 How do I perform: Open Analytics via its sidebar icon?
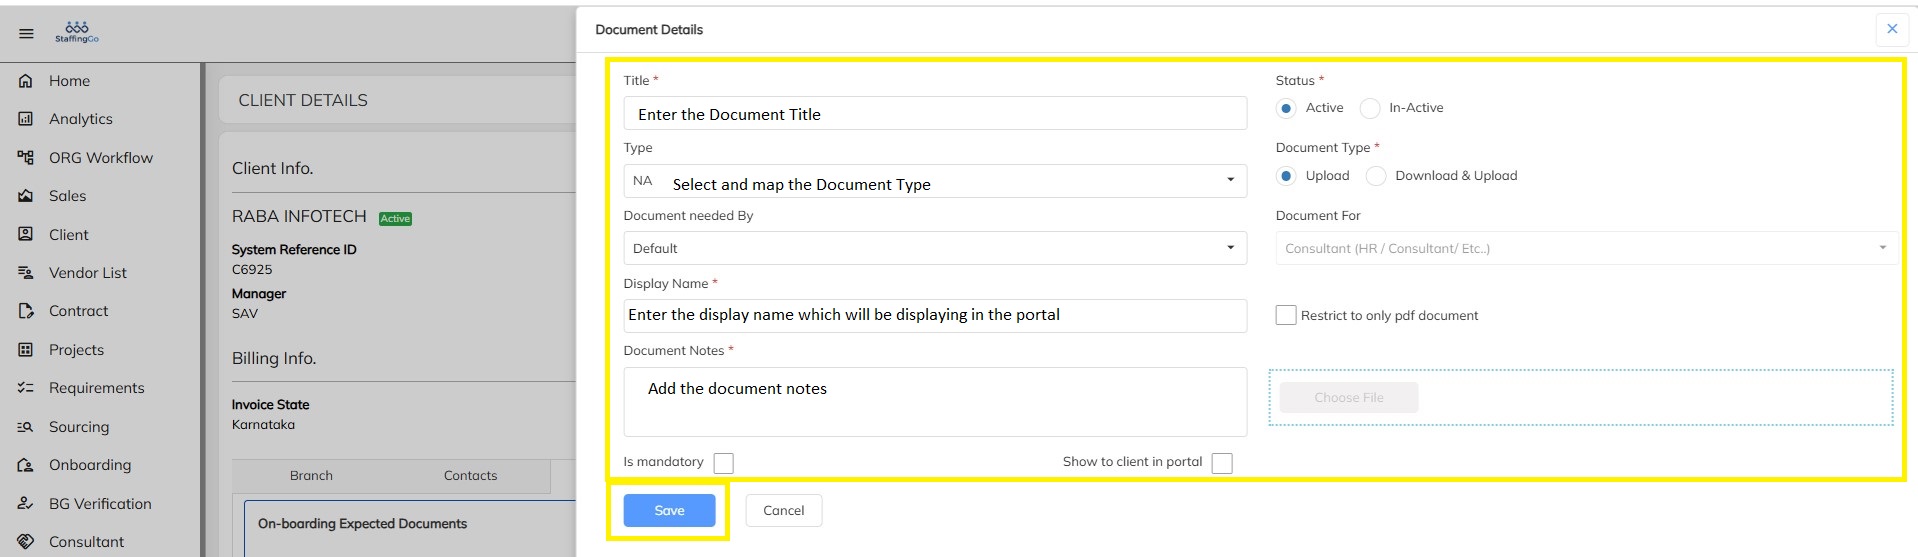[x=26, y=119]
